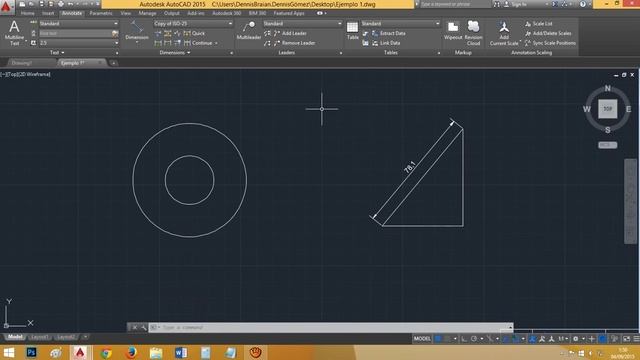Open File Explorer from the taskbar

(156, 353)
